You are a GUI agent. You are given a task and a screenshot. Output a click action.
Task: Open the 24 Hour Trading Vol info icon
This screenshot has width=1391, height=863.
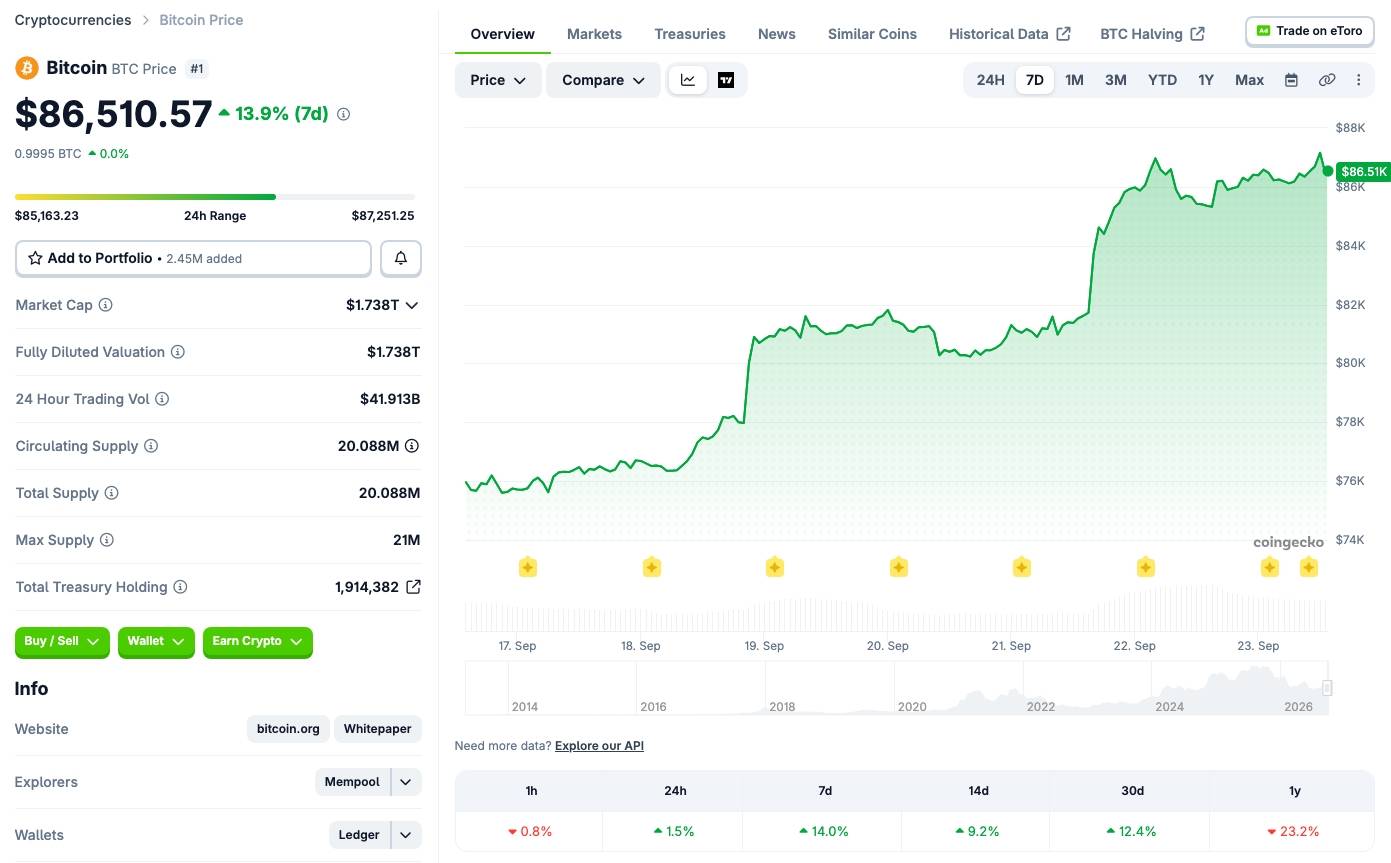tap(162, 399)
